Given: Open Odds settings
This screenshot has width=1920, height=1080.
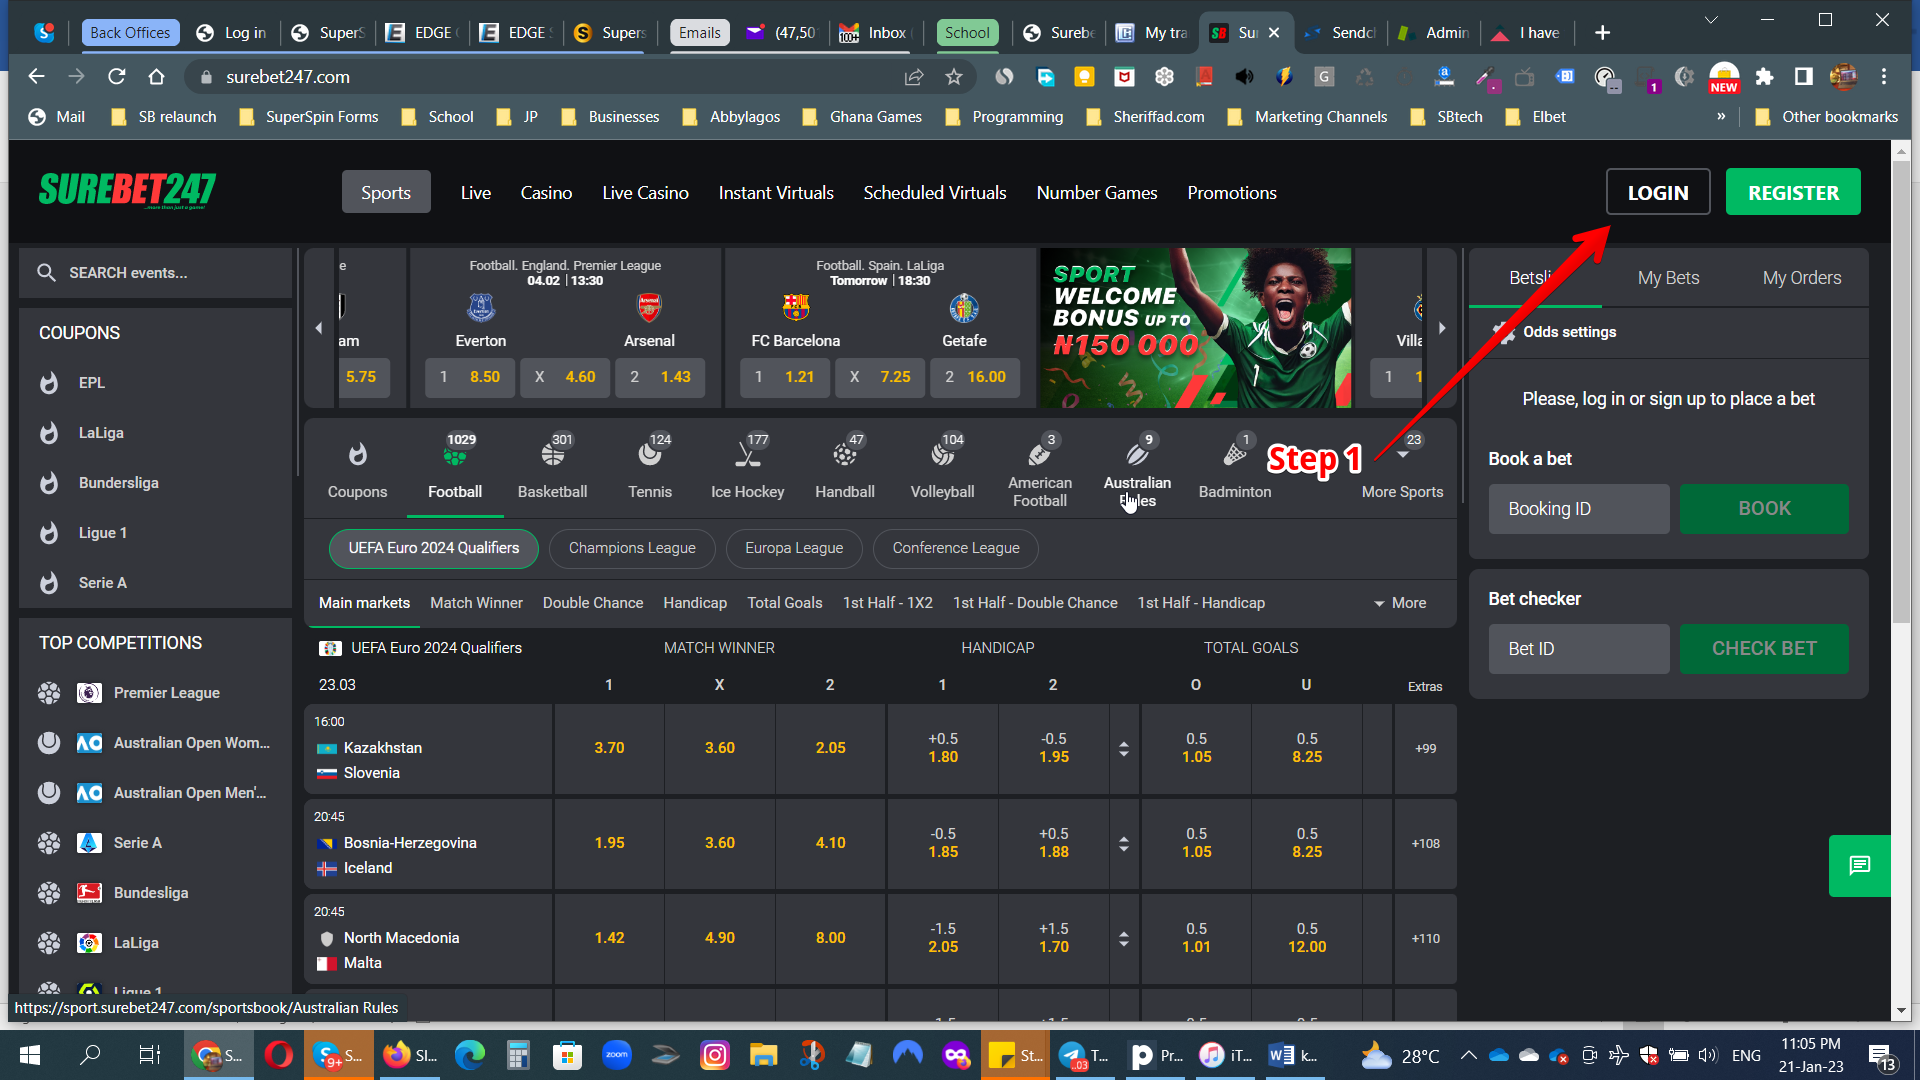Looking at the screenshot, I should tap(1554, 332).
